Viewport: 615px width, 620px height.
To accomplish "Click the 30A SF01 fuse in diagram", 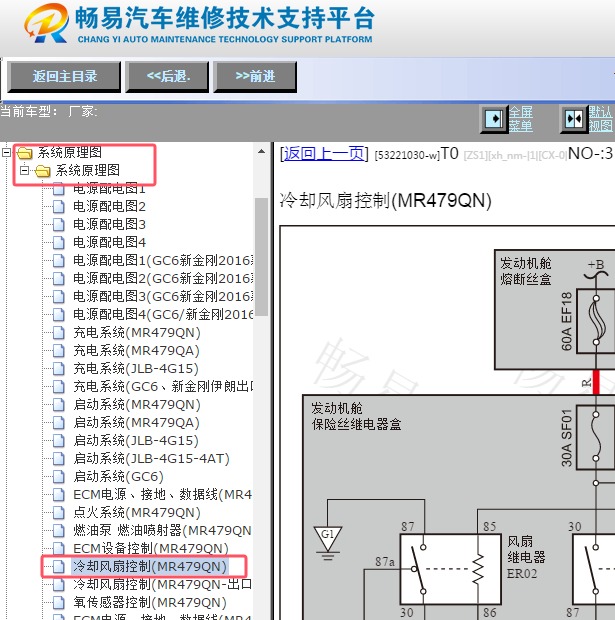I will pyautogui.click(x=596, y=437).
